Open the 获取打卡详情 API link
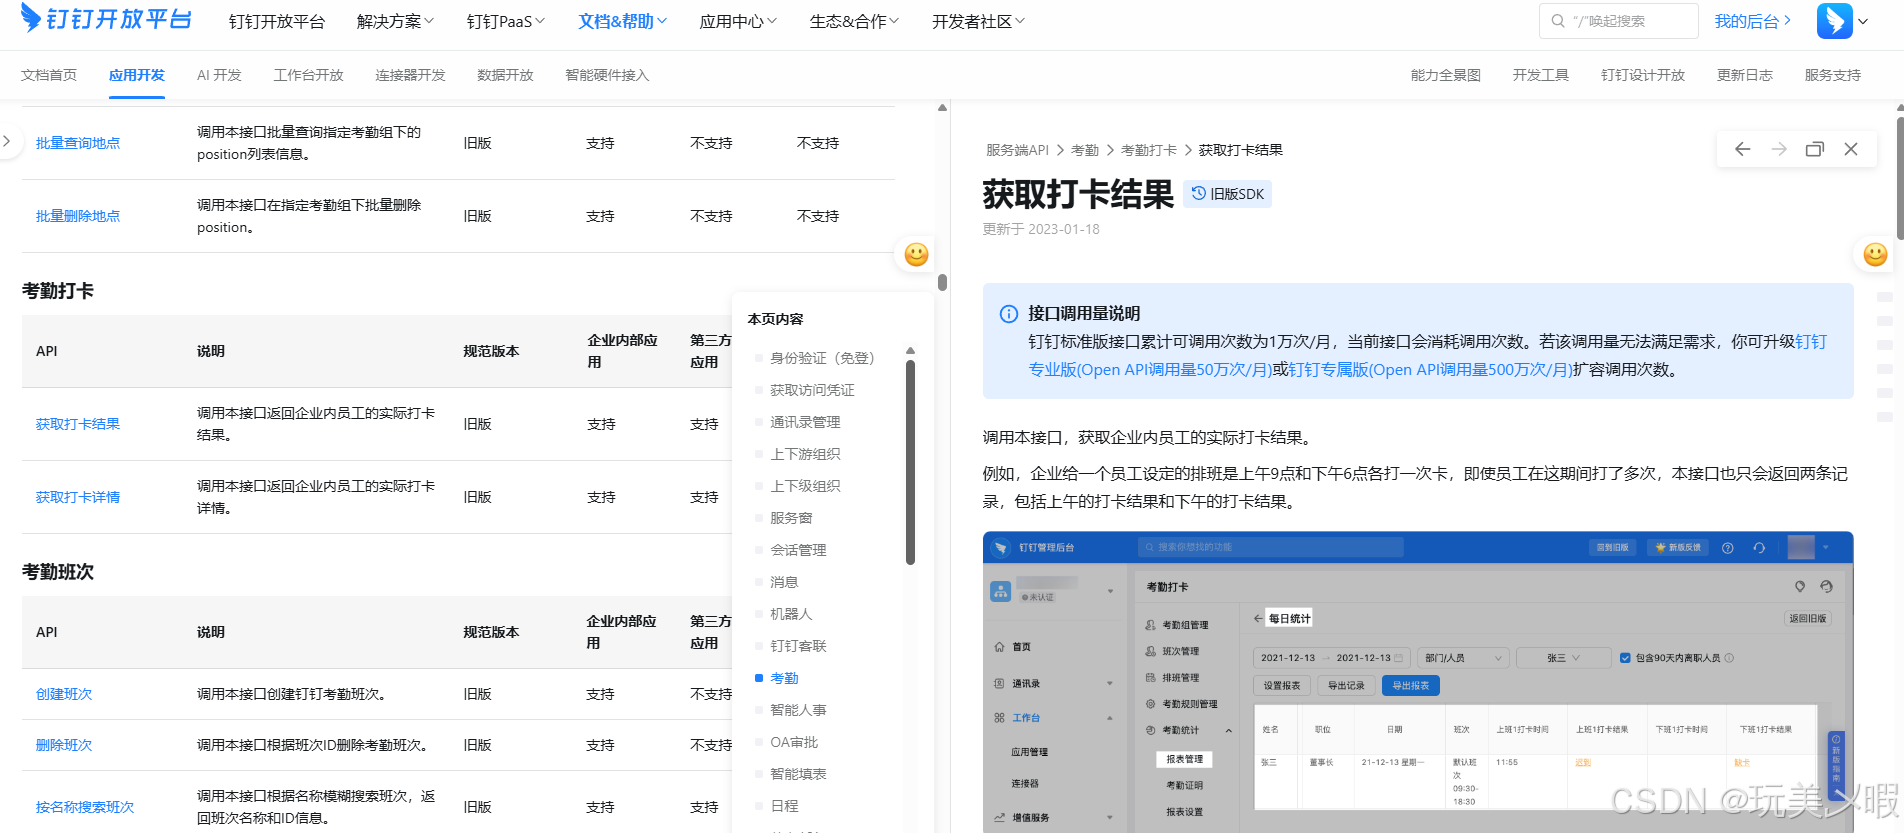Image resolution: width=1904 pixels, height=833 pixels. point(78,497)
